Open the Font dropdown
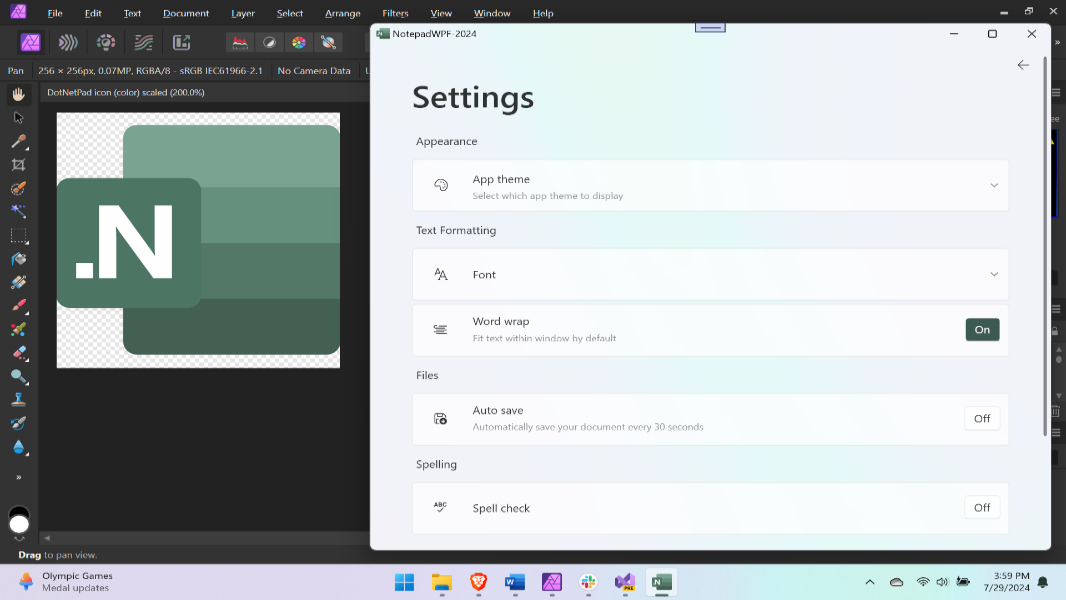The width and height of the screenshot is (1066, 600). [994, 273]
